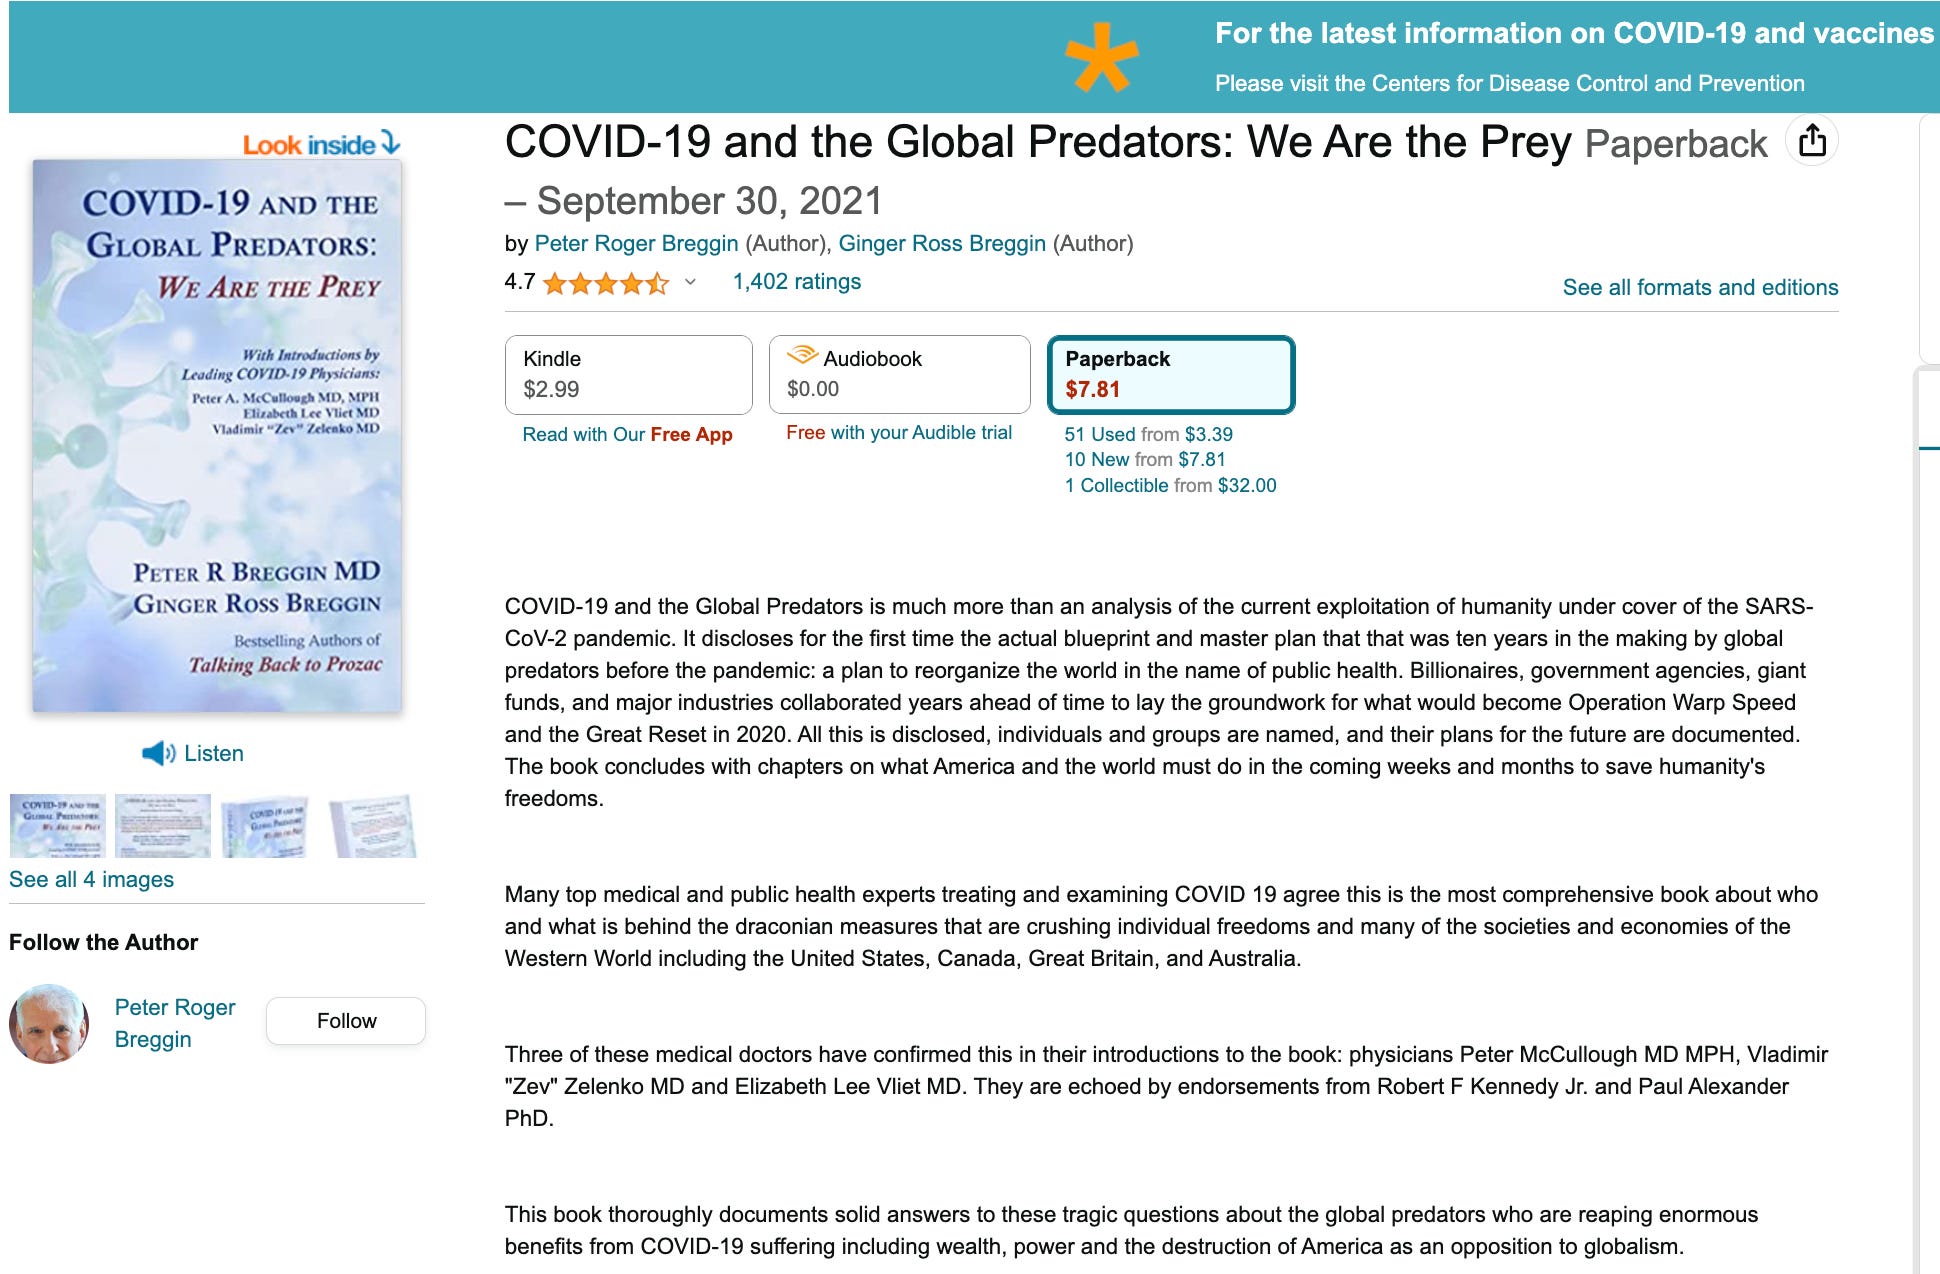This screenshot has height=1274, width=1940.
Task: Click the Listen text label
Action: [x=214, y=754]
